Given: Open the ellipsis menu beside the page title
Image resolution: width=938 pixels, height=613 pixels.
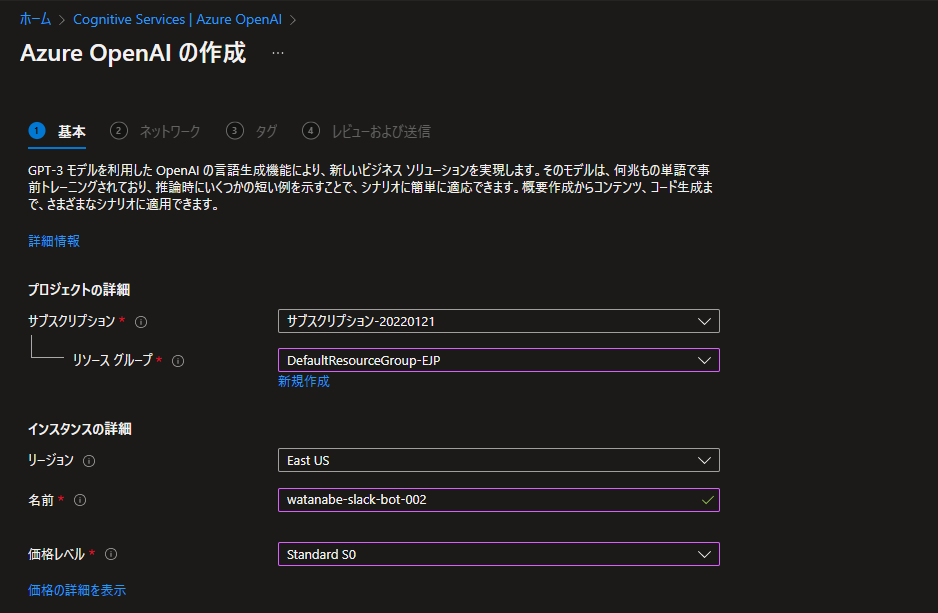Looking at the screenshot, I should point(277,55).
